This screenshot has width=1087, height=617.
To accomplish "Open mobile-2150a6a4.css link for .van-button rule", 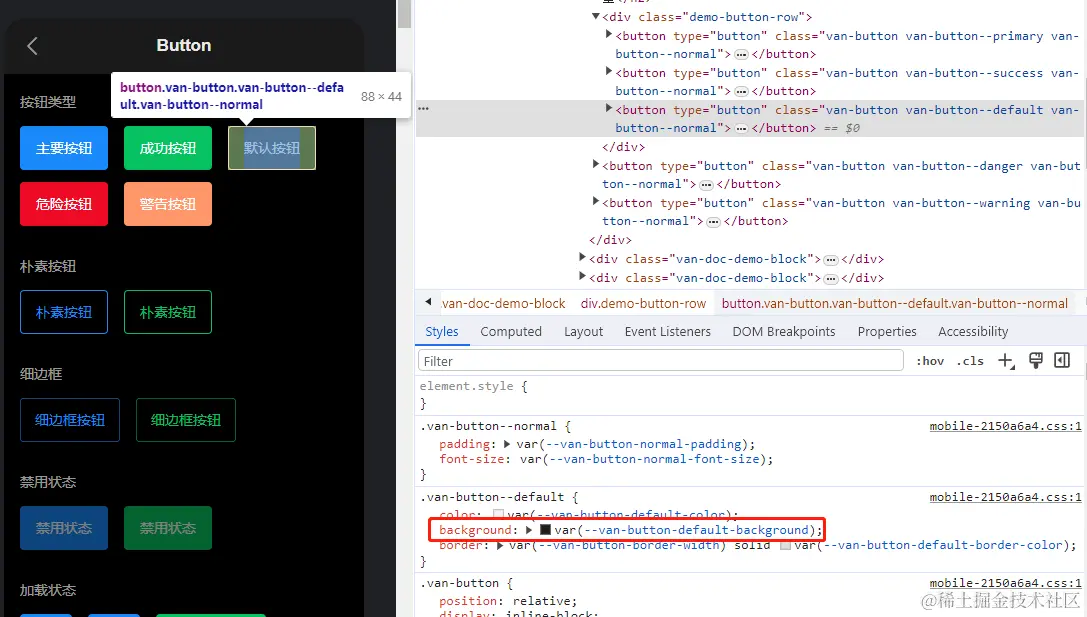I will coord(1005,583).
